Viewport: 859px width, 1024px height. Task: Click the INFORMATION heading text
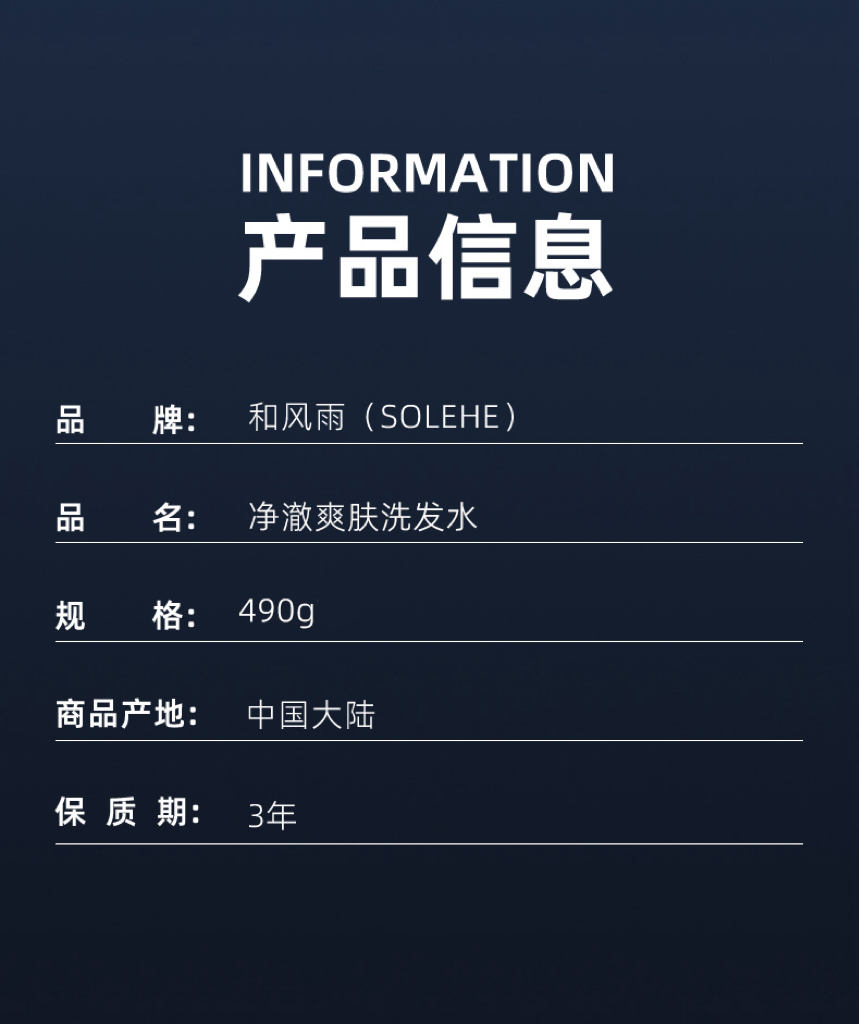[428, 173]
